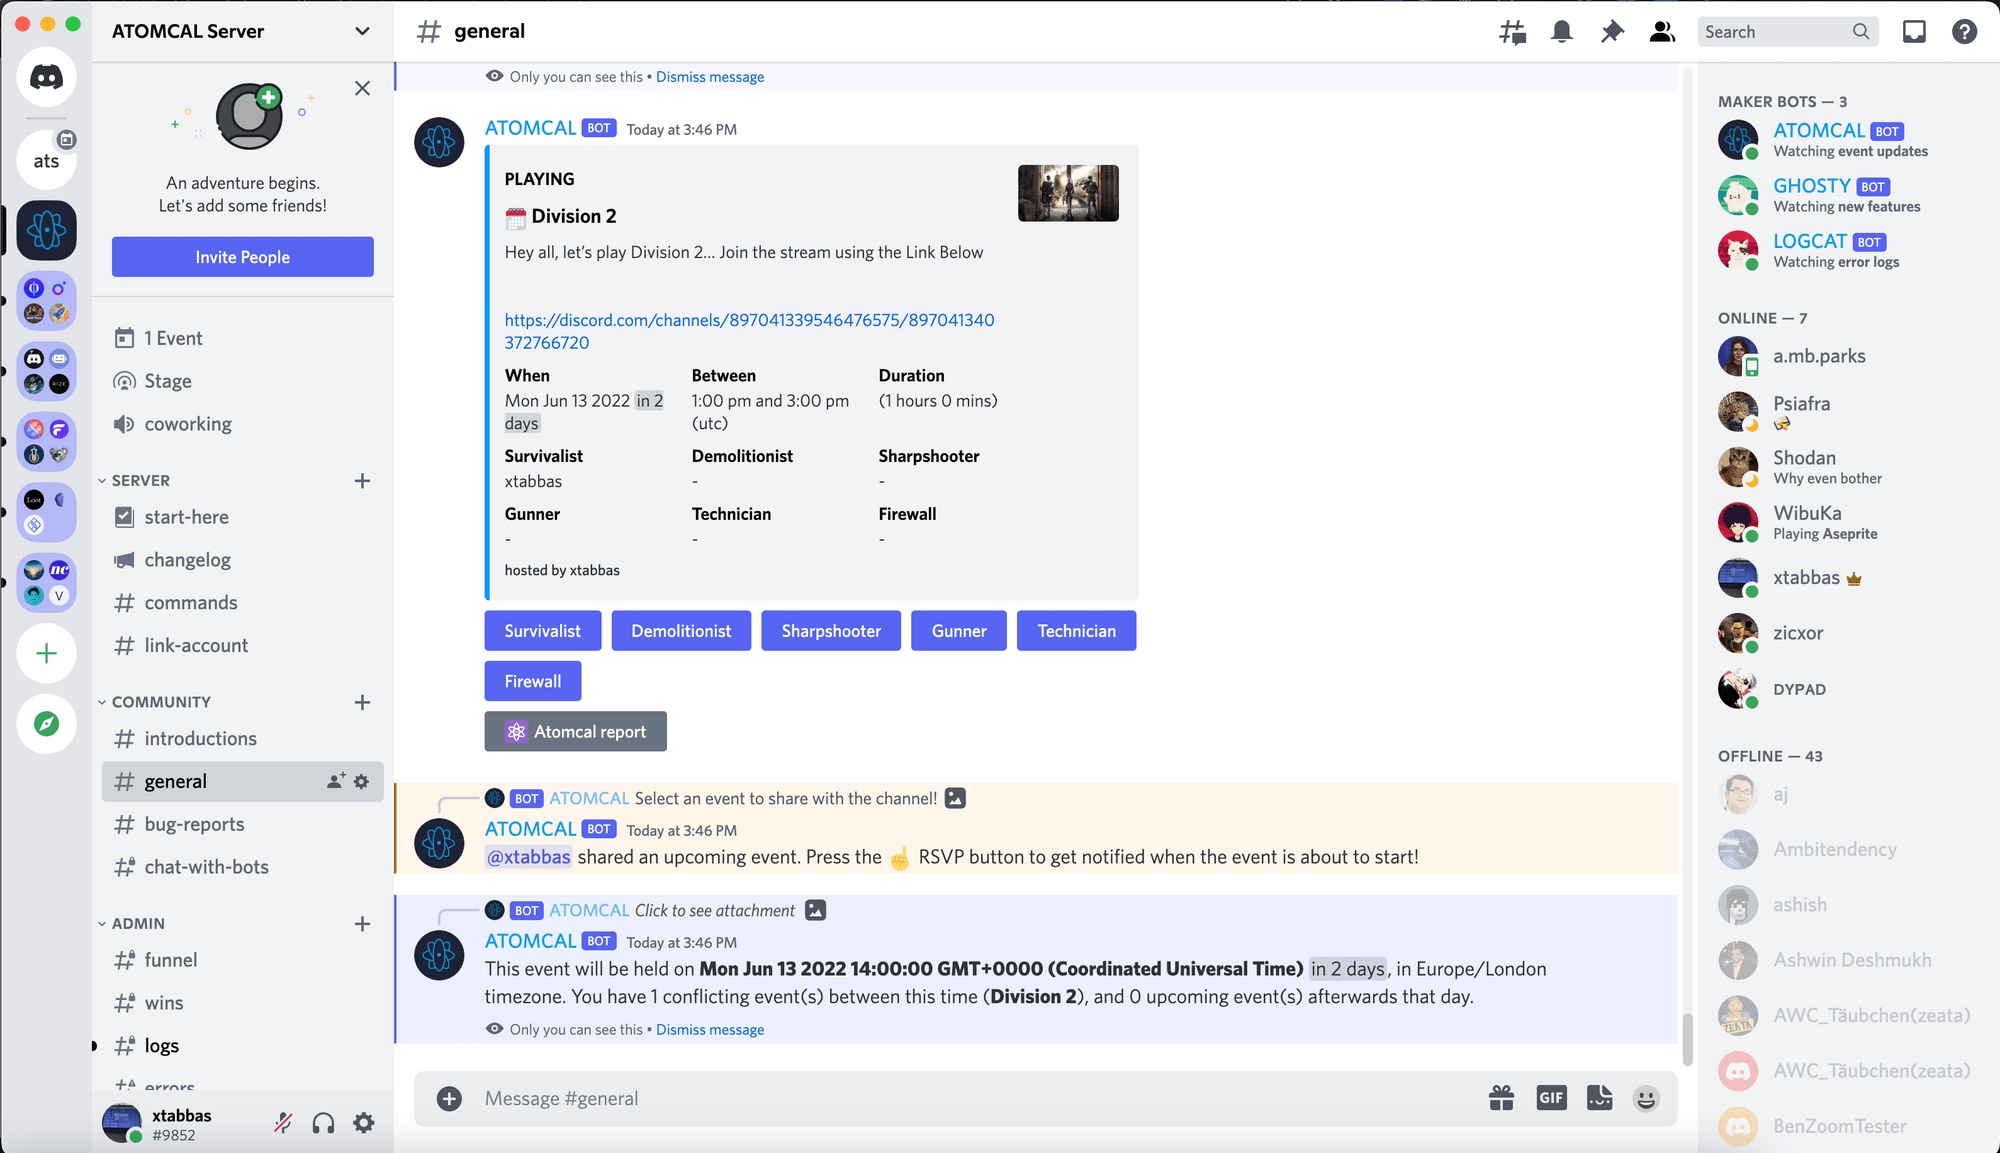Click Dismiss message link at bottom
Screen dimensions: 2000x1153
point(710,1030)
